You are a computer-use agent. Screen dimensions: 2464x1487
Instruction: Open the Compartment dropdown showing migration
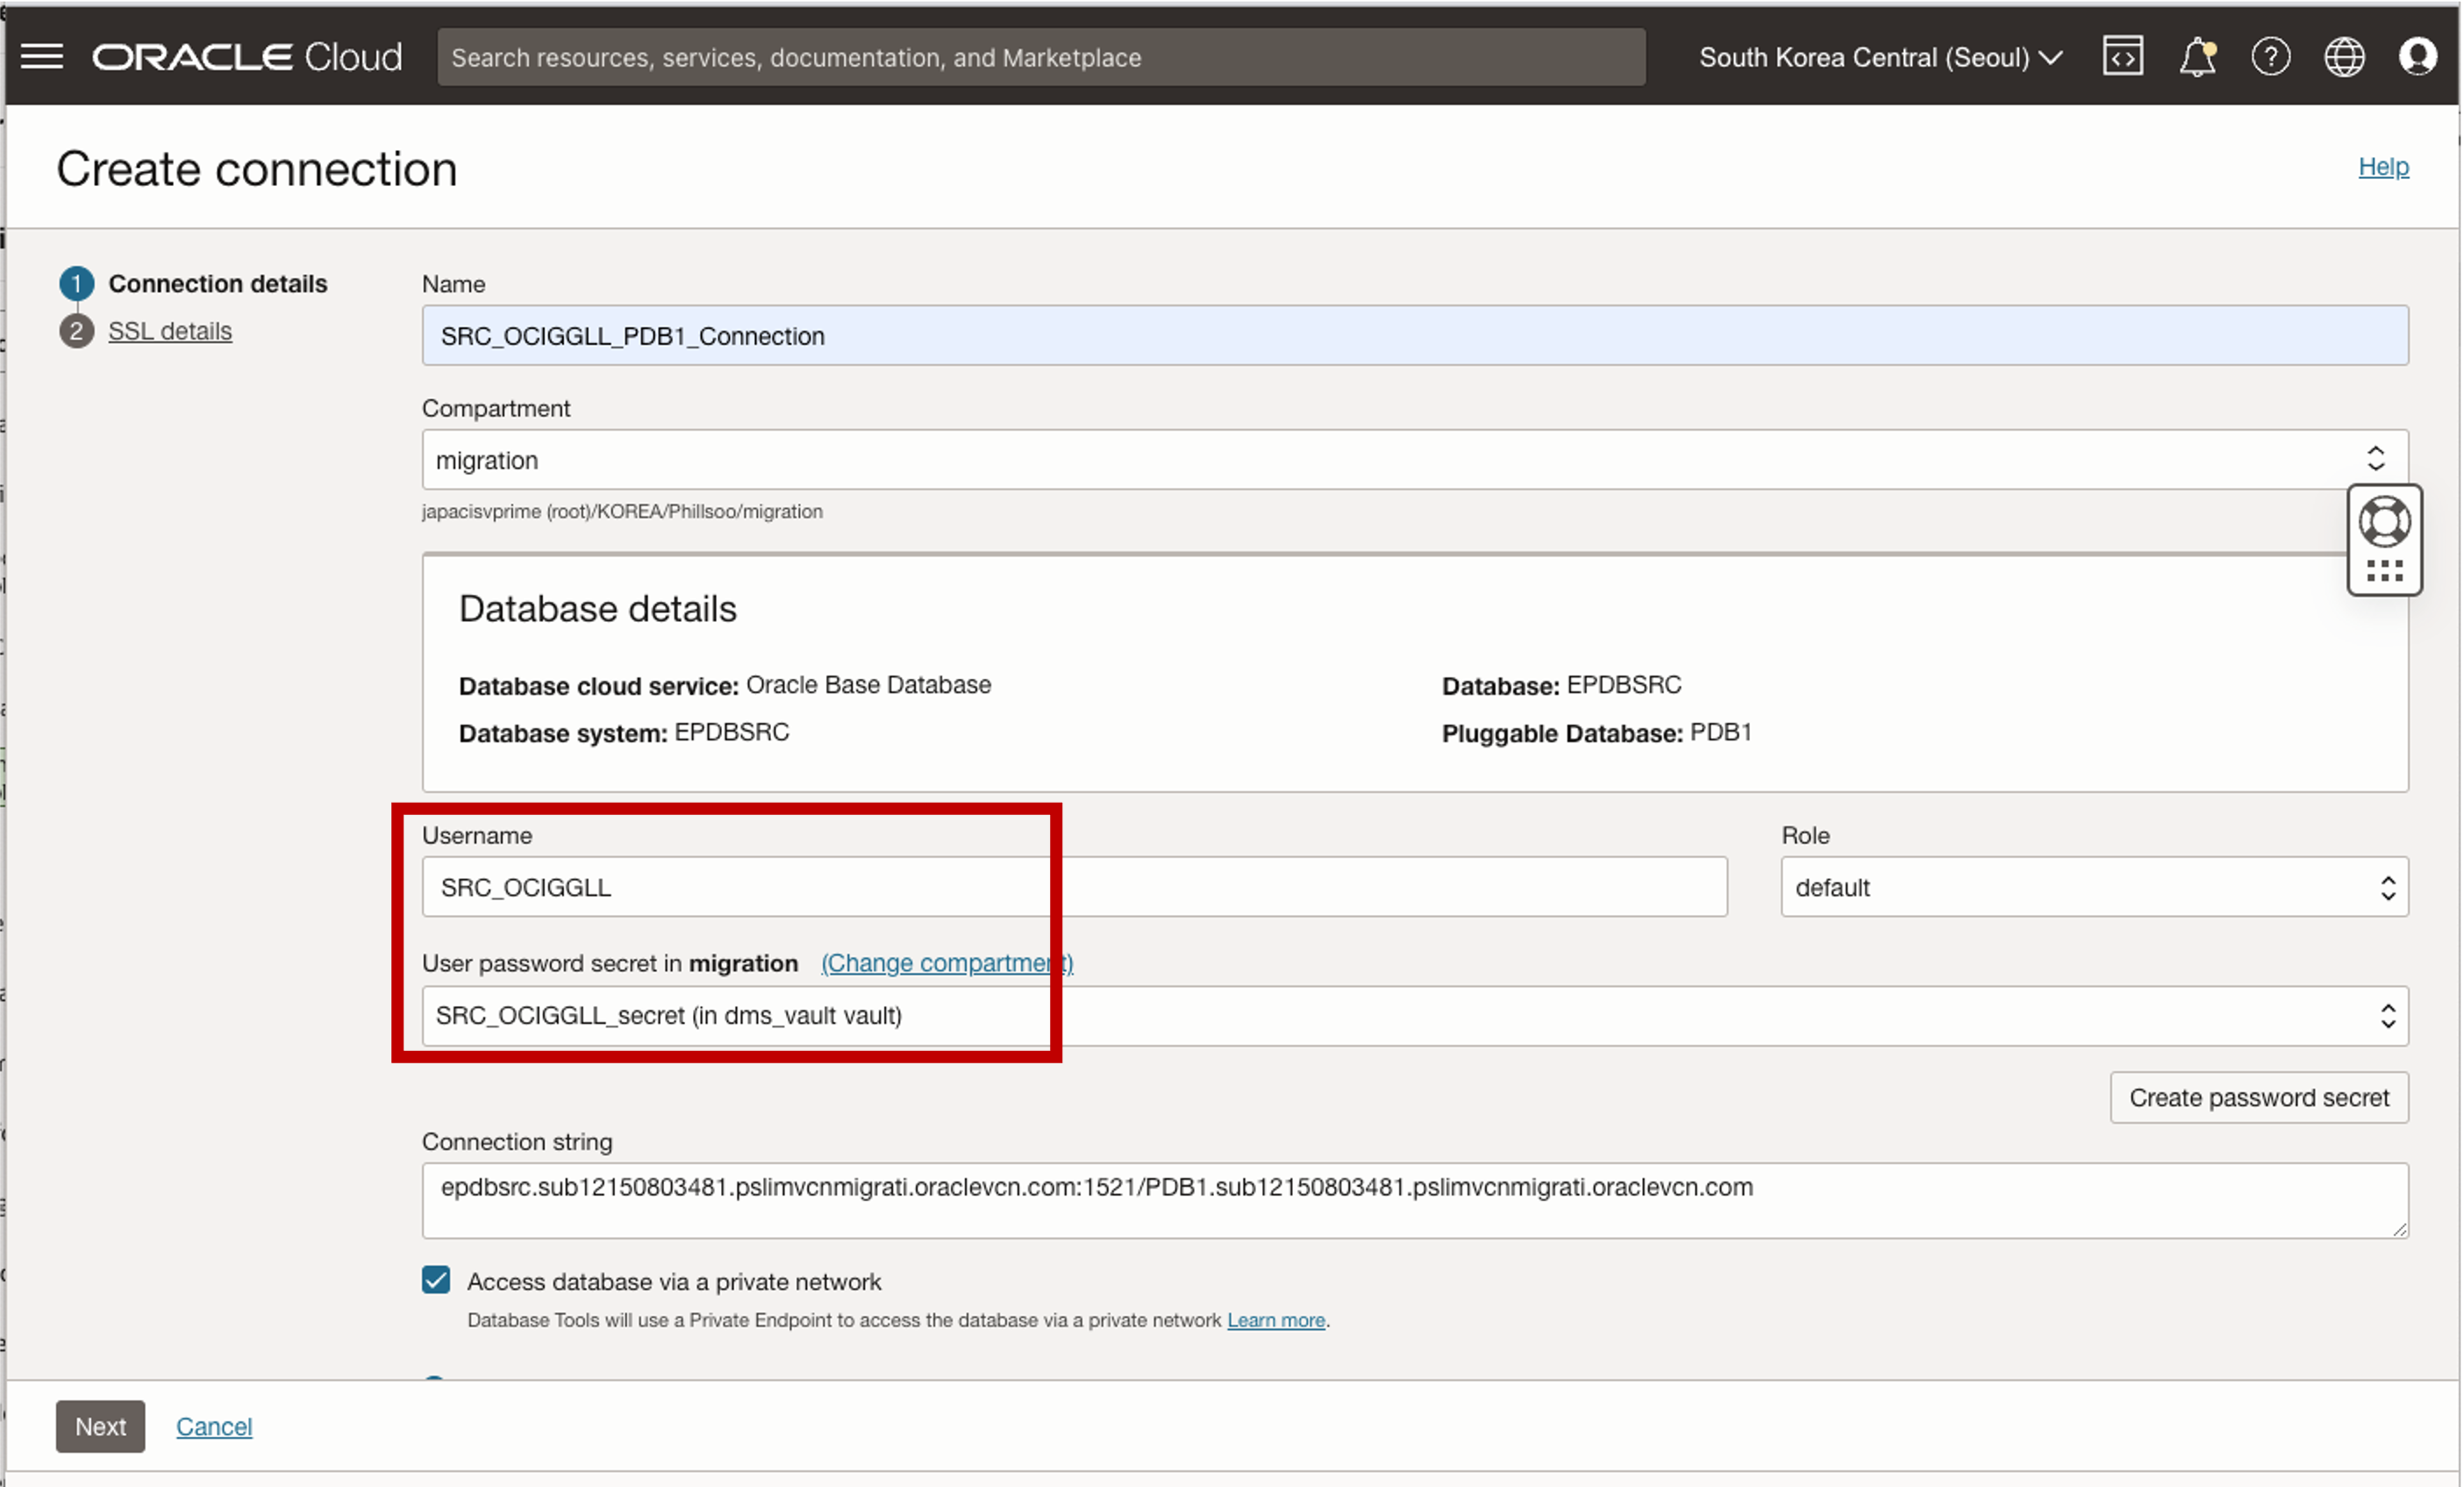[x=1415, y=460]
